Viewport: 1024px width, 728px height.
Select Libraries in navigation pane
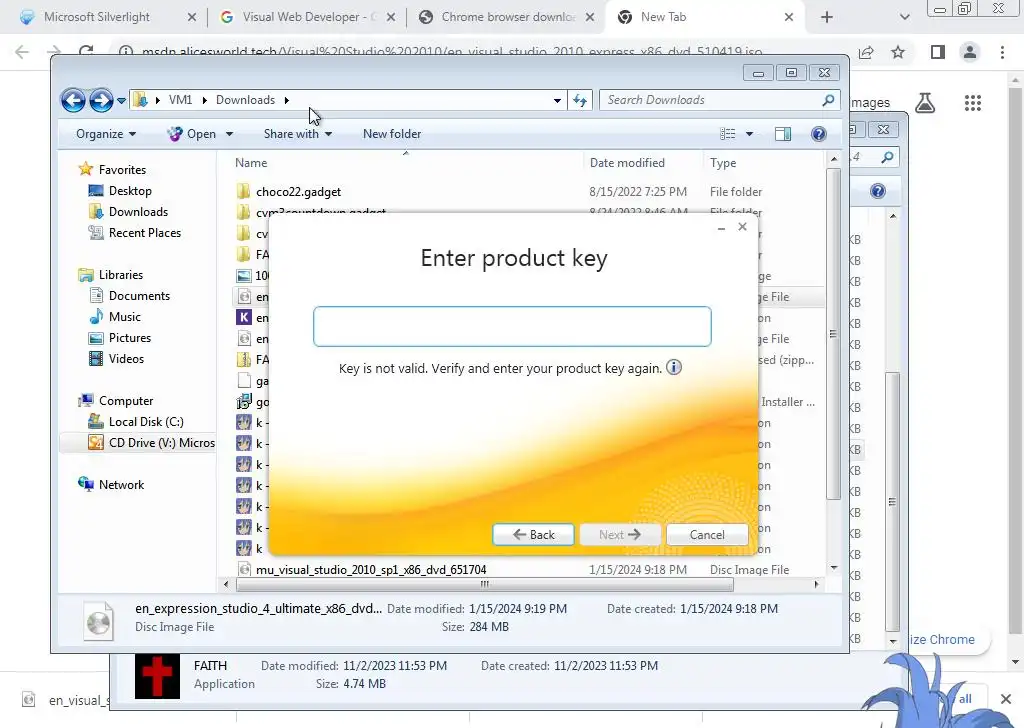coord(121,275)
